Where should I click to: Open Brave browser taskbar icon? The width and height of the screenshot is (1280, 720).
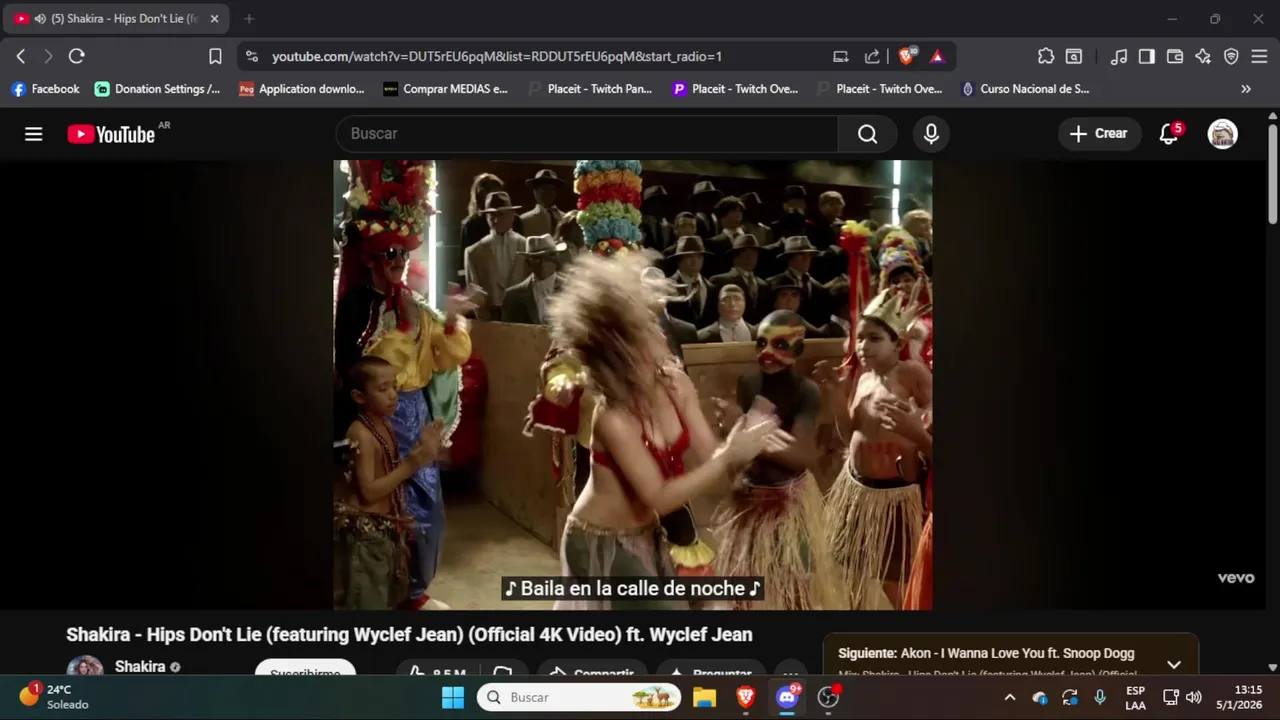point(746,698)
